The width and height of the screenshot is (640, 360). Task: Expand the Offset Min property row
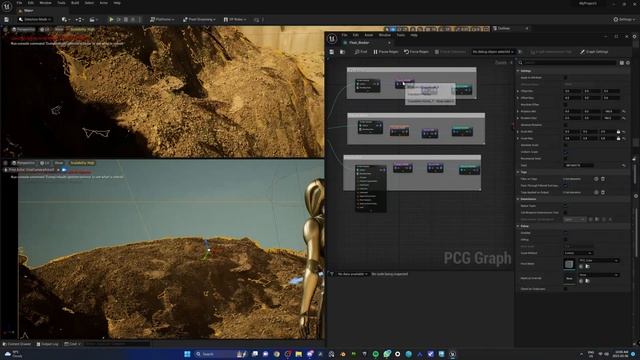(x=518, y=91)
